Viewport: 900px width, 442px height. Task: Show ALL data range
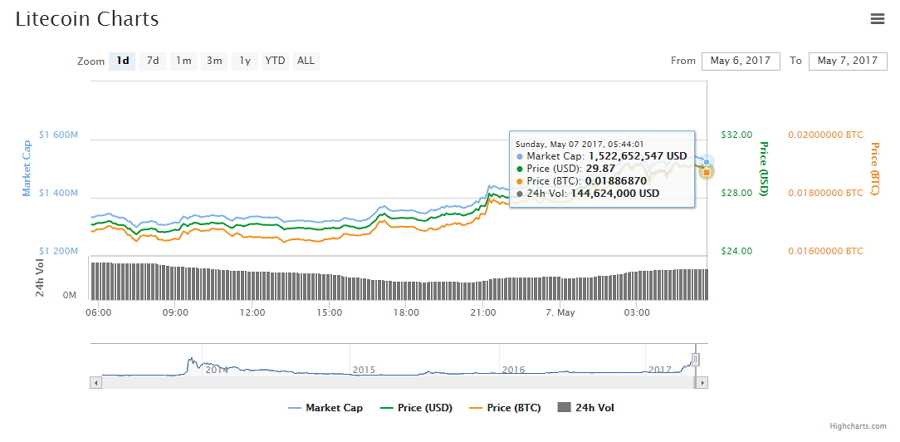coord(306,61)
